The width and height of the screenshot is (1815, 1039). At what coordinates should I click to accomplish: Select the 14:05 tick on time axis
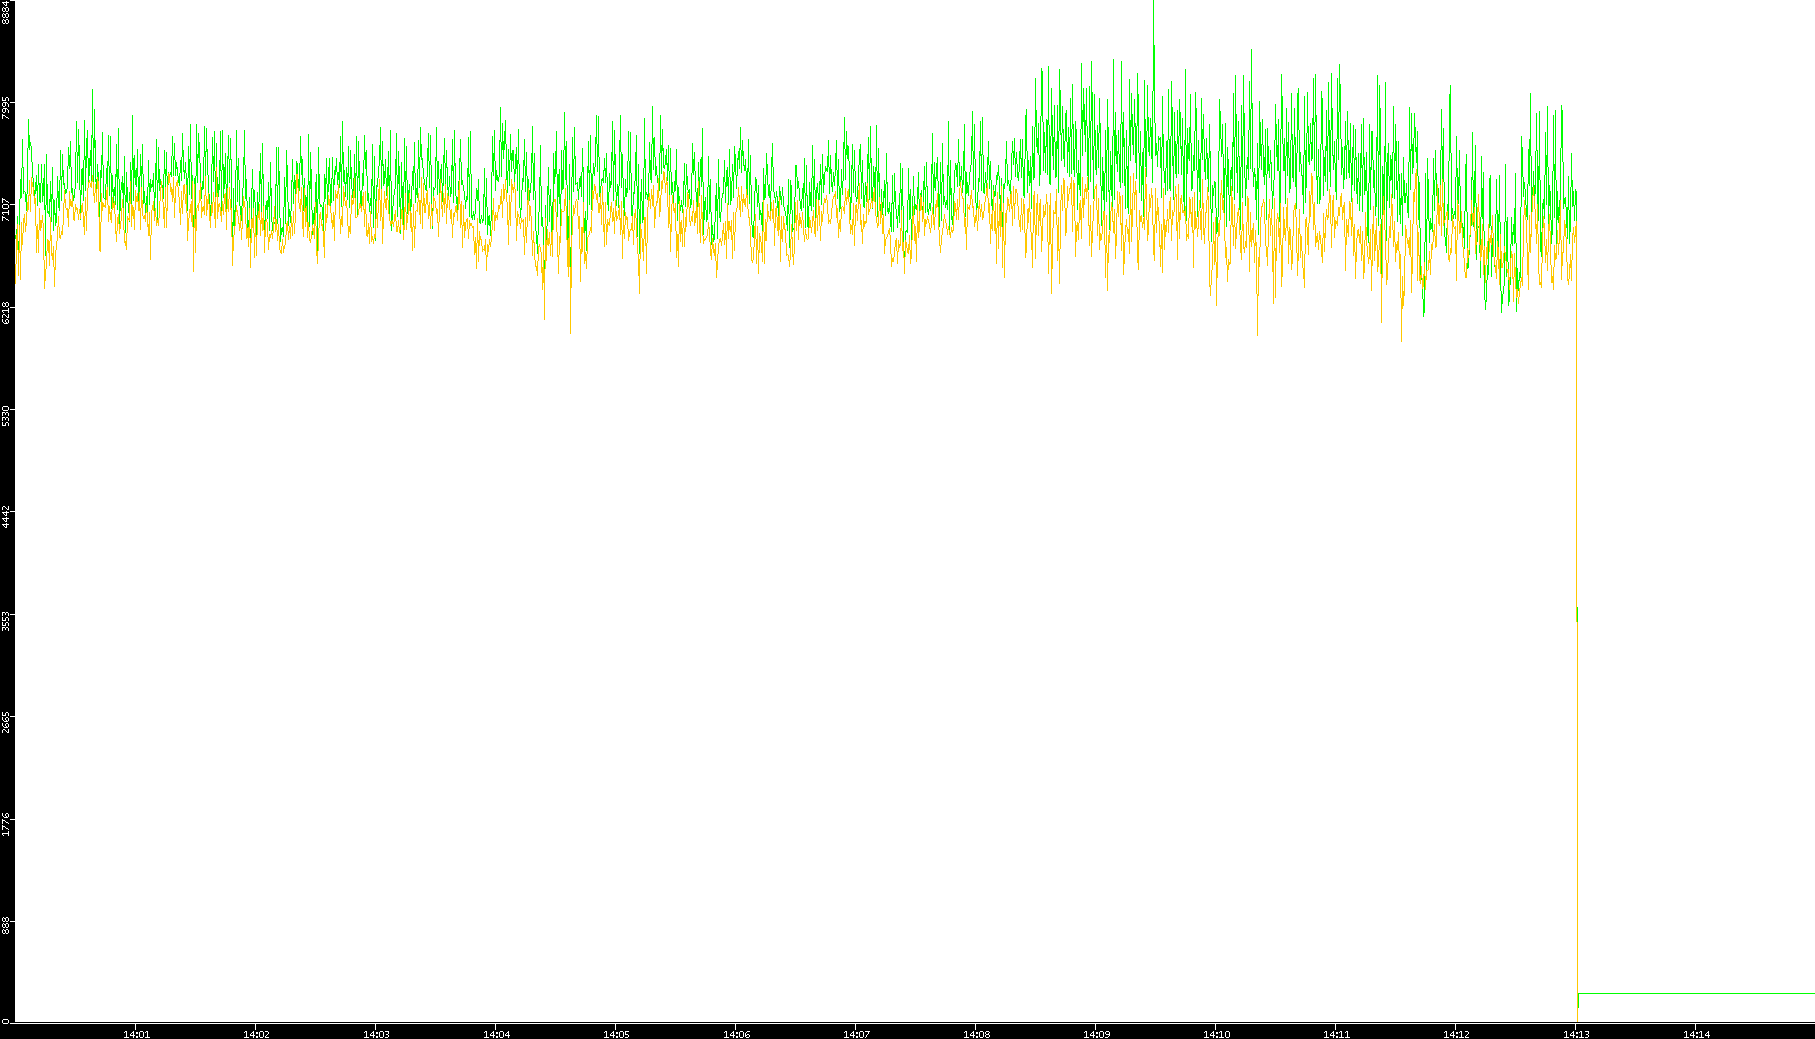[616, 1034]
